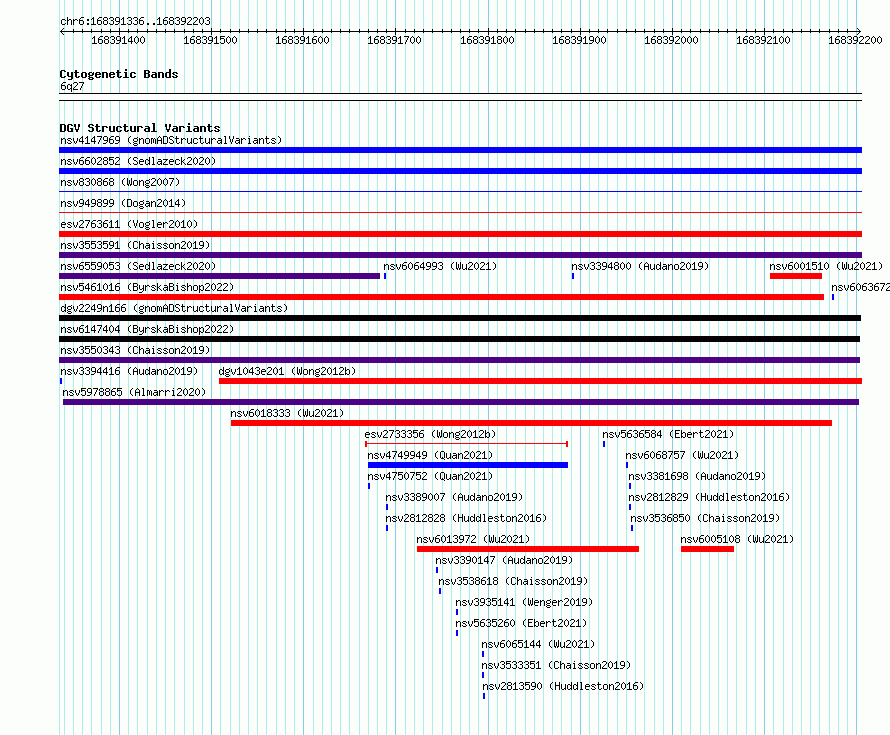Viewport: 890px width, 735px height.
Task: Open the nsv830868 (Wong2007) variant
Action: [120, 182]
